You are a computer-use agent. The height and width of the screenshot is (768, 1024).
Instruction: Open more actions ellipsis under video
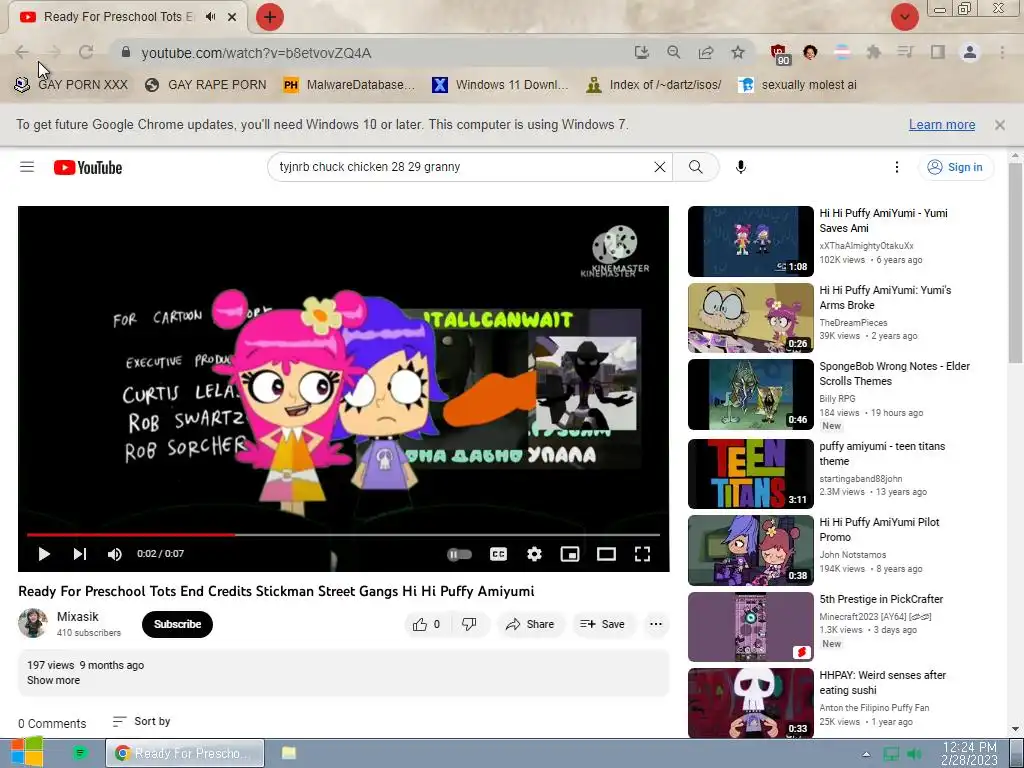(x=656, y=624)
